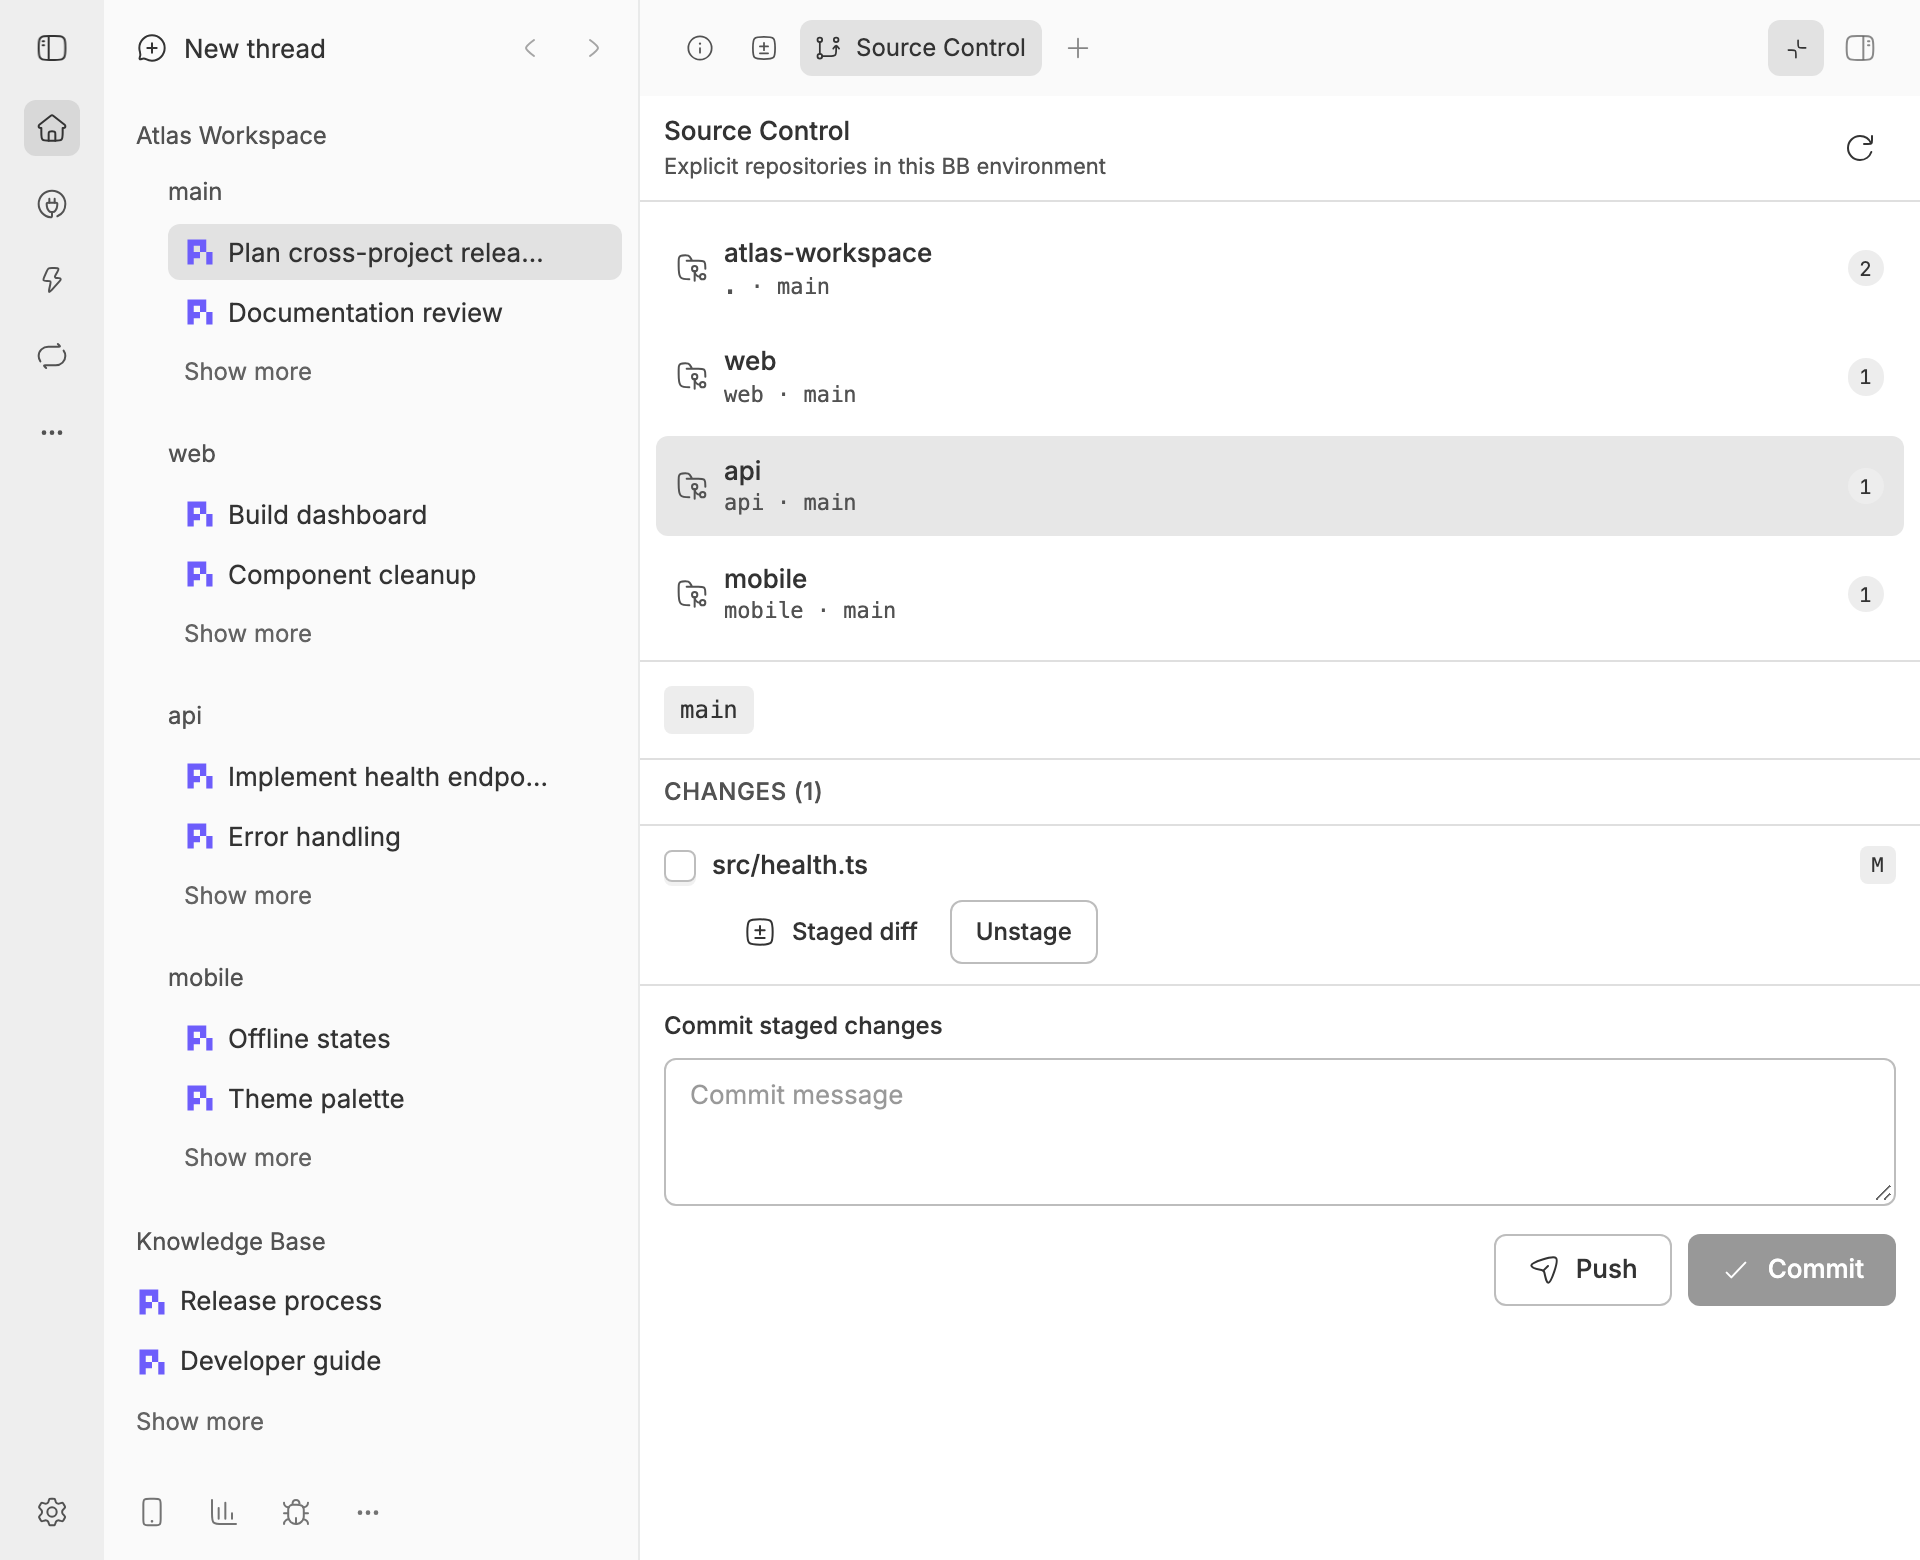
Task: Open the bar chart icon in bottom bar
Action: point(224,1512)
